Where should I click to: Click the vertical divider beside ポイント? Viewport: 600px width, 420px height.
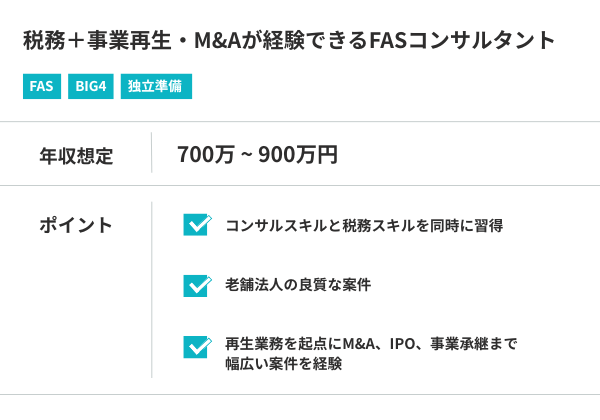pos(152,290)
